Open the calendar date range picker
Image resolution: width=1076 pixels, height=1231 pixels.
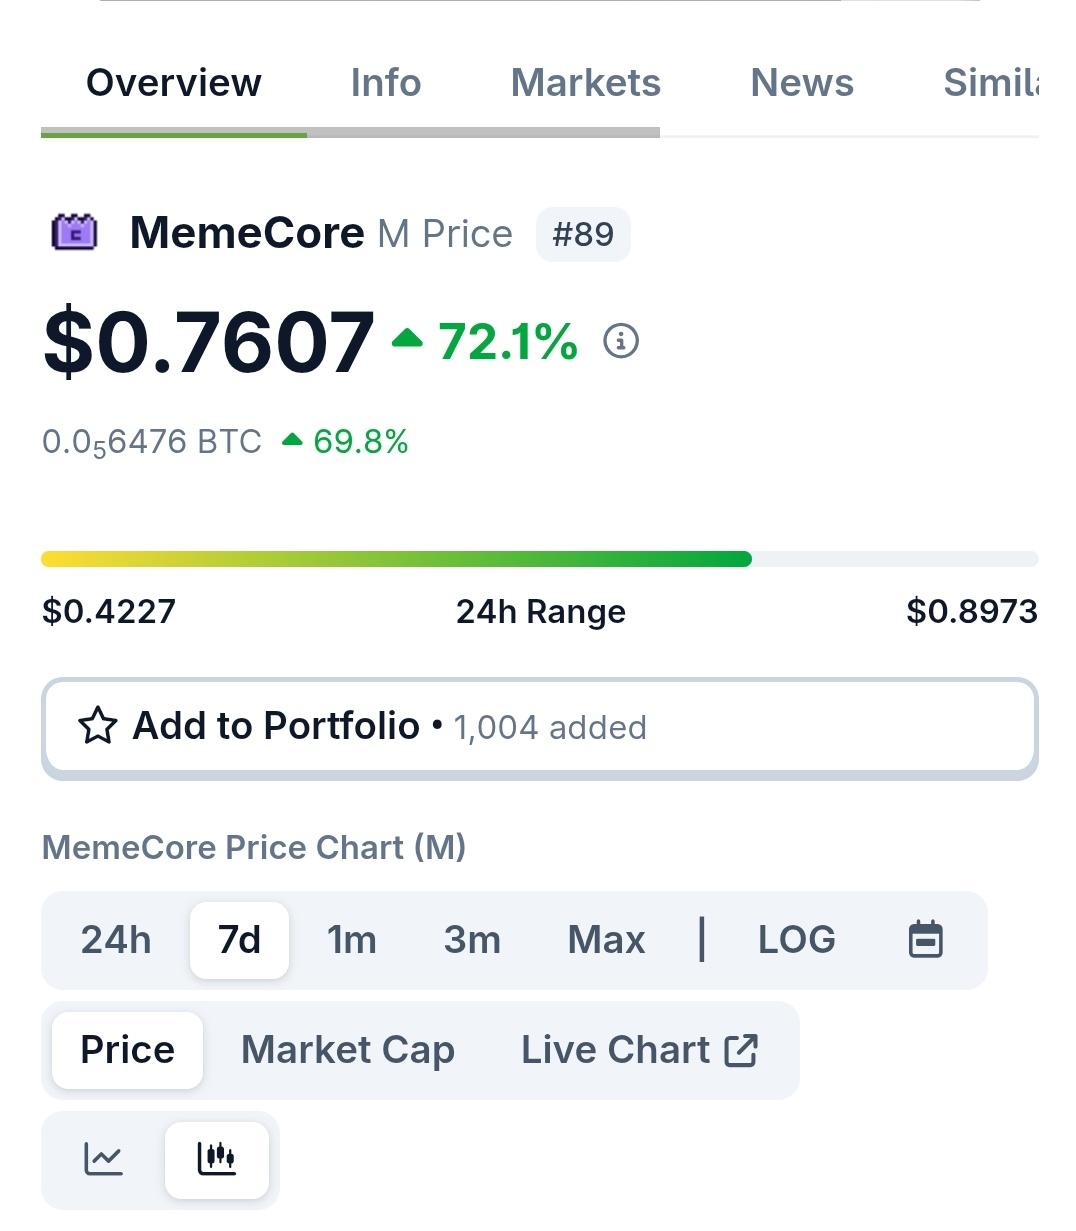point(925,939)
